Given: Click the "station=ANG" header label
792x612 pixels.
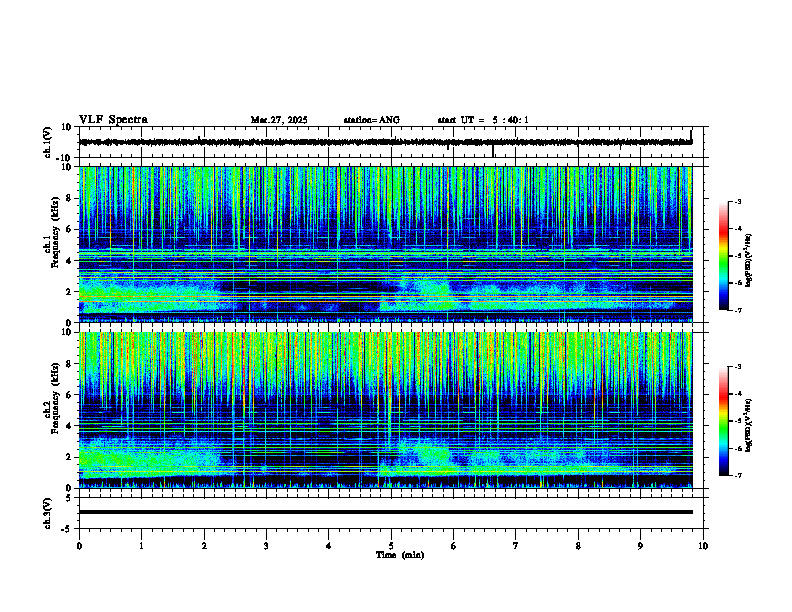Looking at the screenshot, I should point(371,120).
